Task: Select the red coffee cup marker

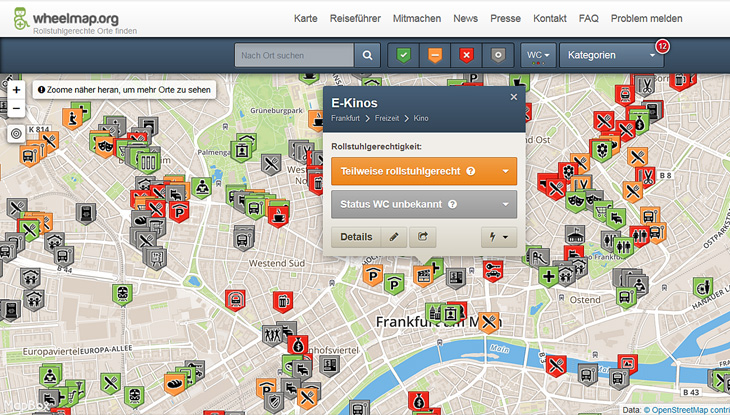Action: coord(278,216)
